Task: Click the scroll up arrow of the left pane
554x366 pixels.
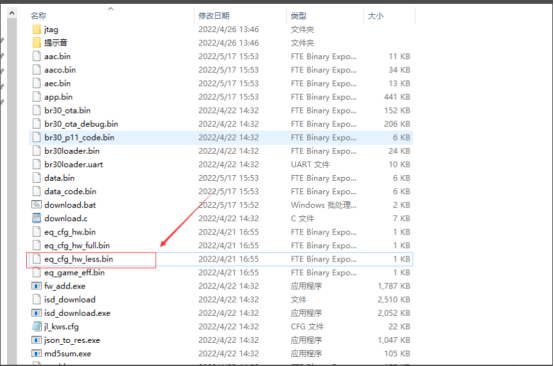Action: pyautogui.click(x=12, y=13)
